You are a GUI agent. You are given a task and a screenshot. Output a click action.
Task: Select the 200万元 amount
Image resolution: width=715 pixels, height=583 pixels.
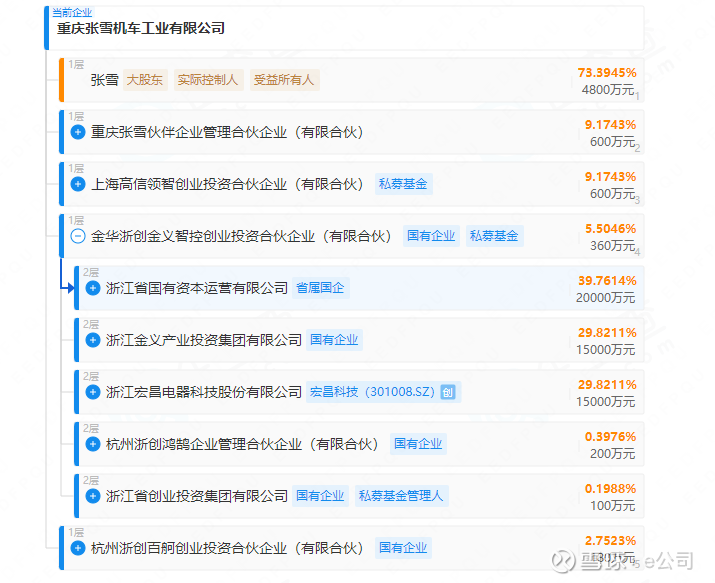point(612,454)
